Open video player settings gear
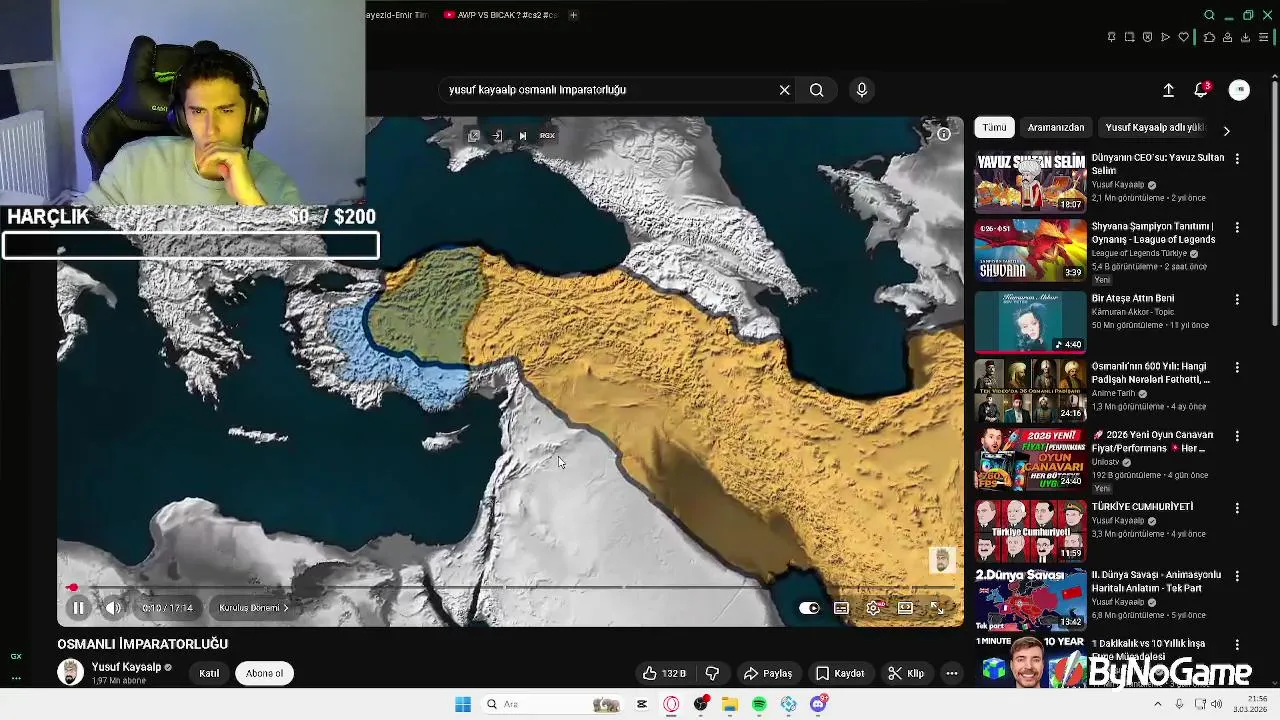The width and height of the screenshot is (1280, 720). 873,608
